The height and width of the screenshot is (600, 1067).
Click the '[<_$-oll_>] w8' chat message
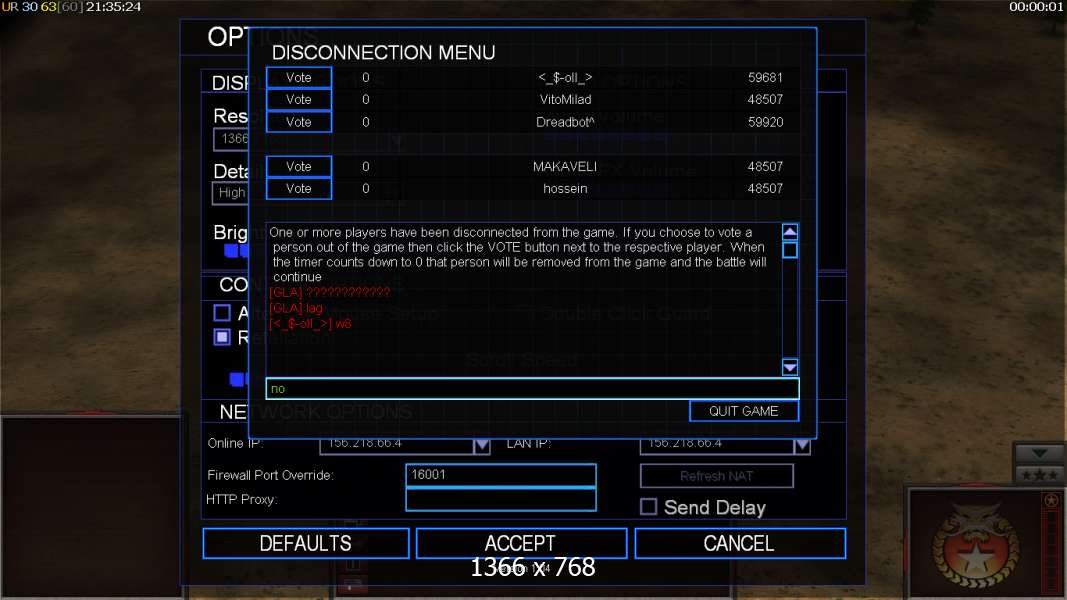[x=310, y=324]
